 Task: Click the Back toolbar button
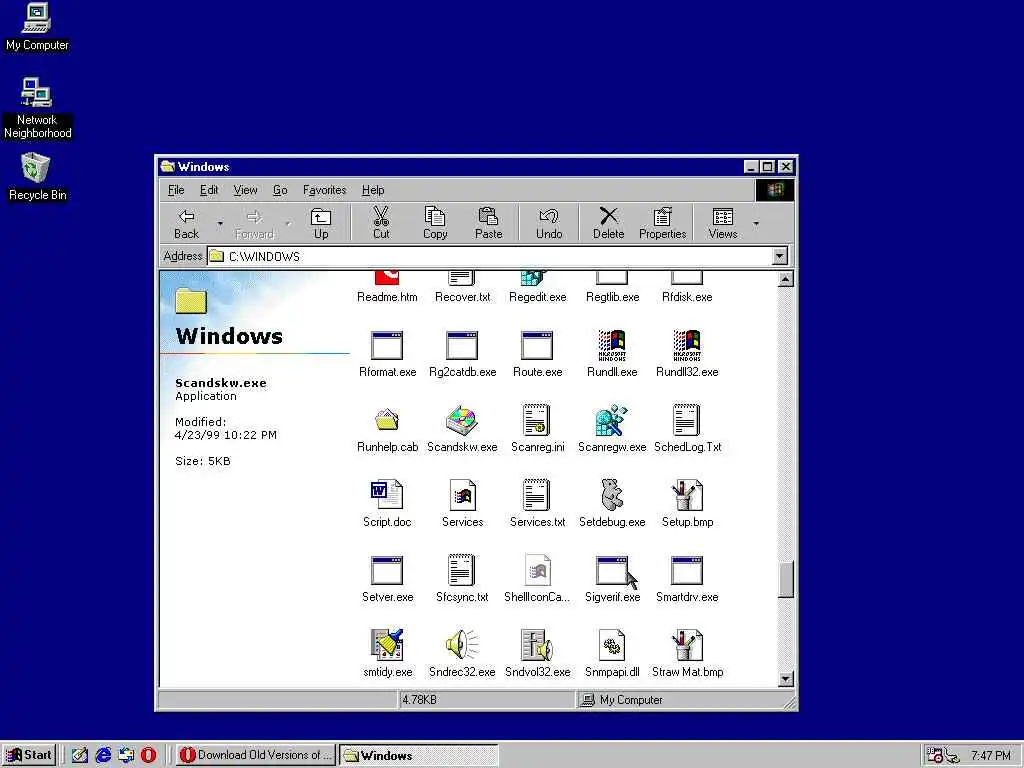(x=186, y=223)
